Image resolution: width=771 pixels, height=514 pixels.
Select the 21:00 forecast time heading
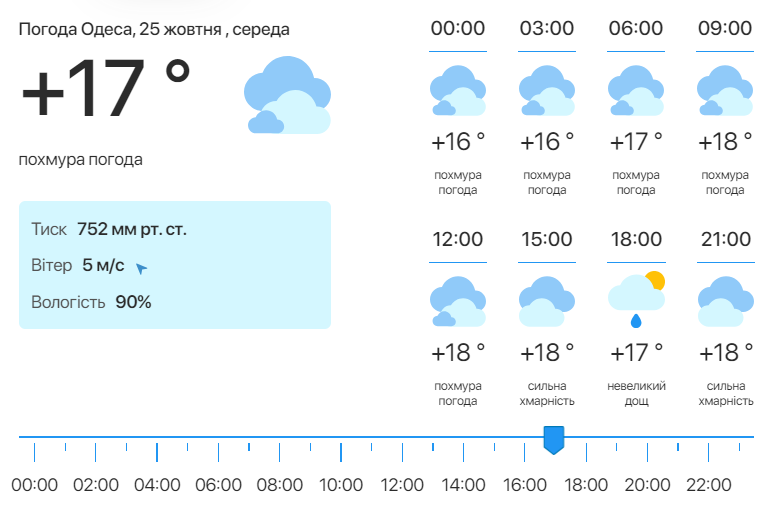pos(725,240)
